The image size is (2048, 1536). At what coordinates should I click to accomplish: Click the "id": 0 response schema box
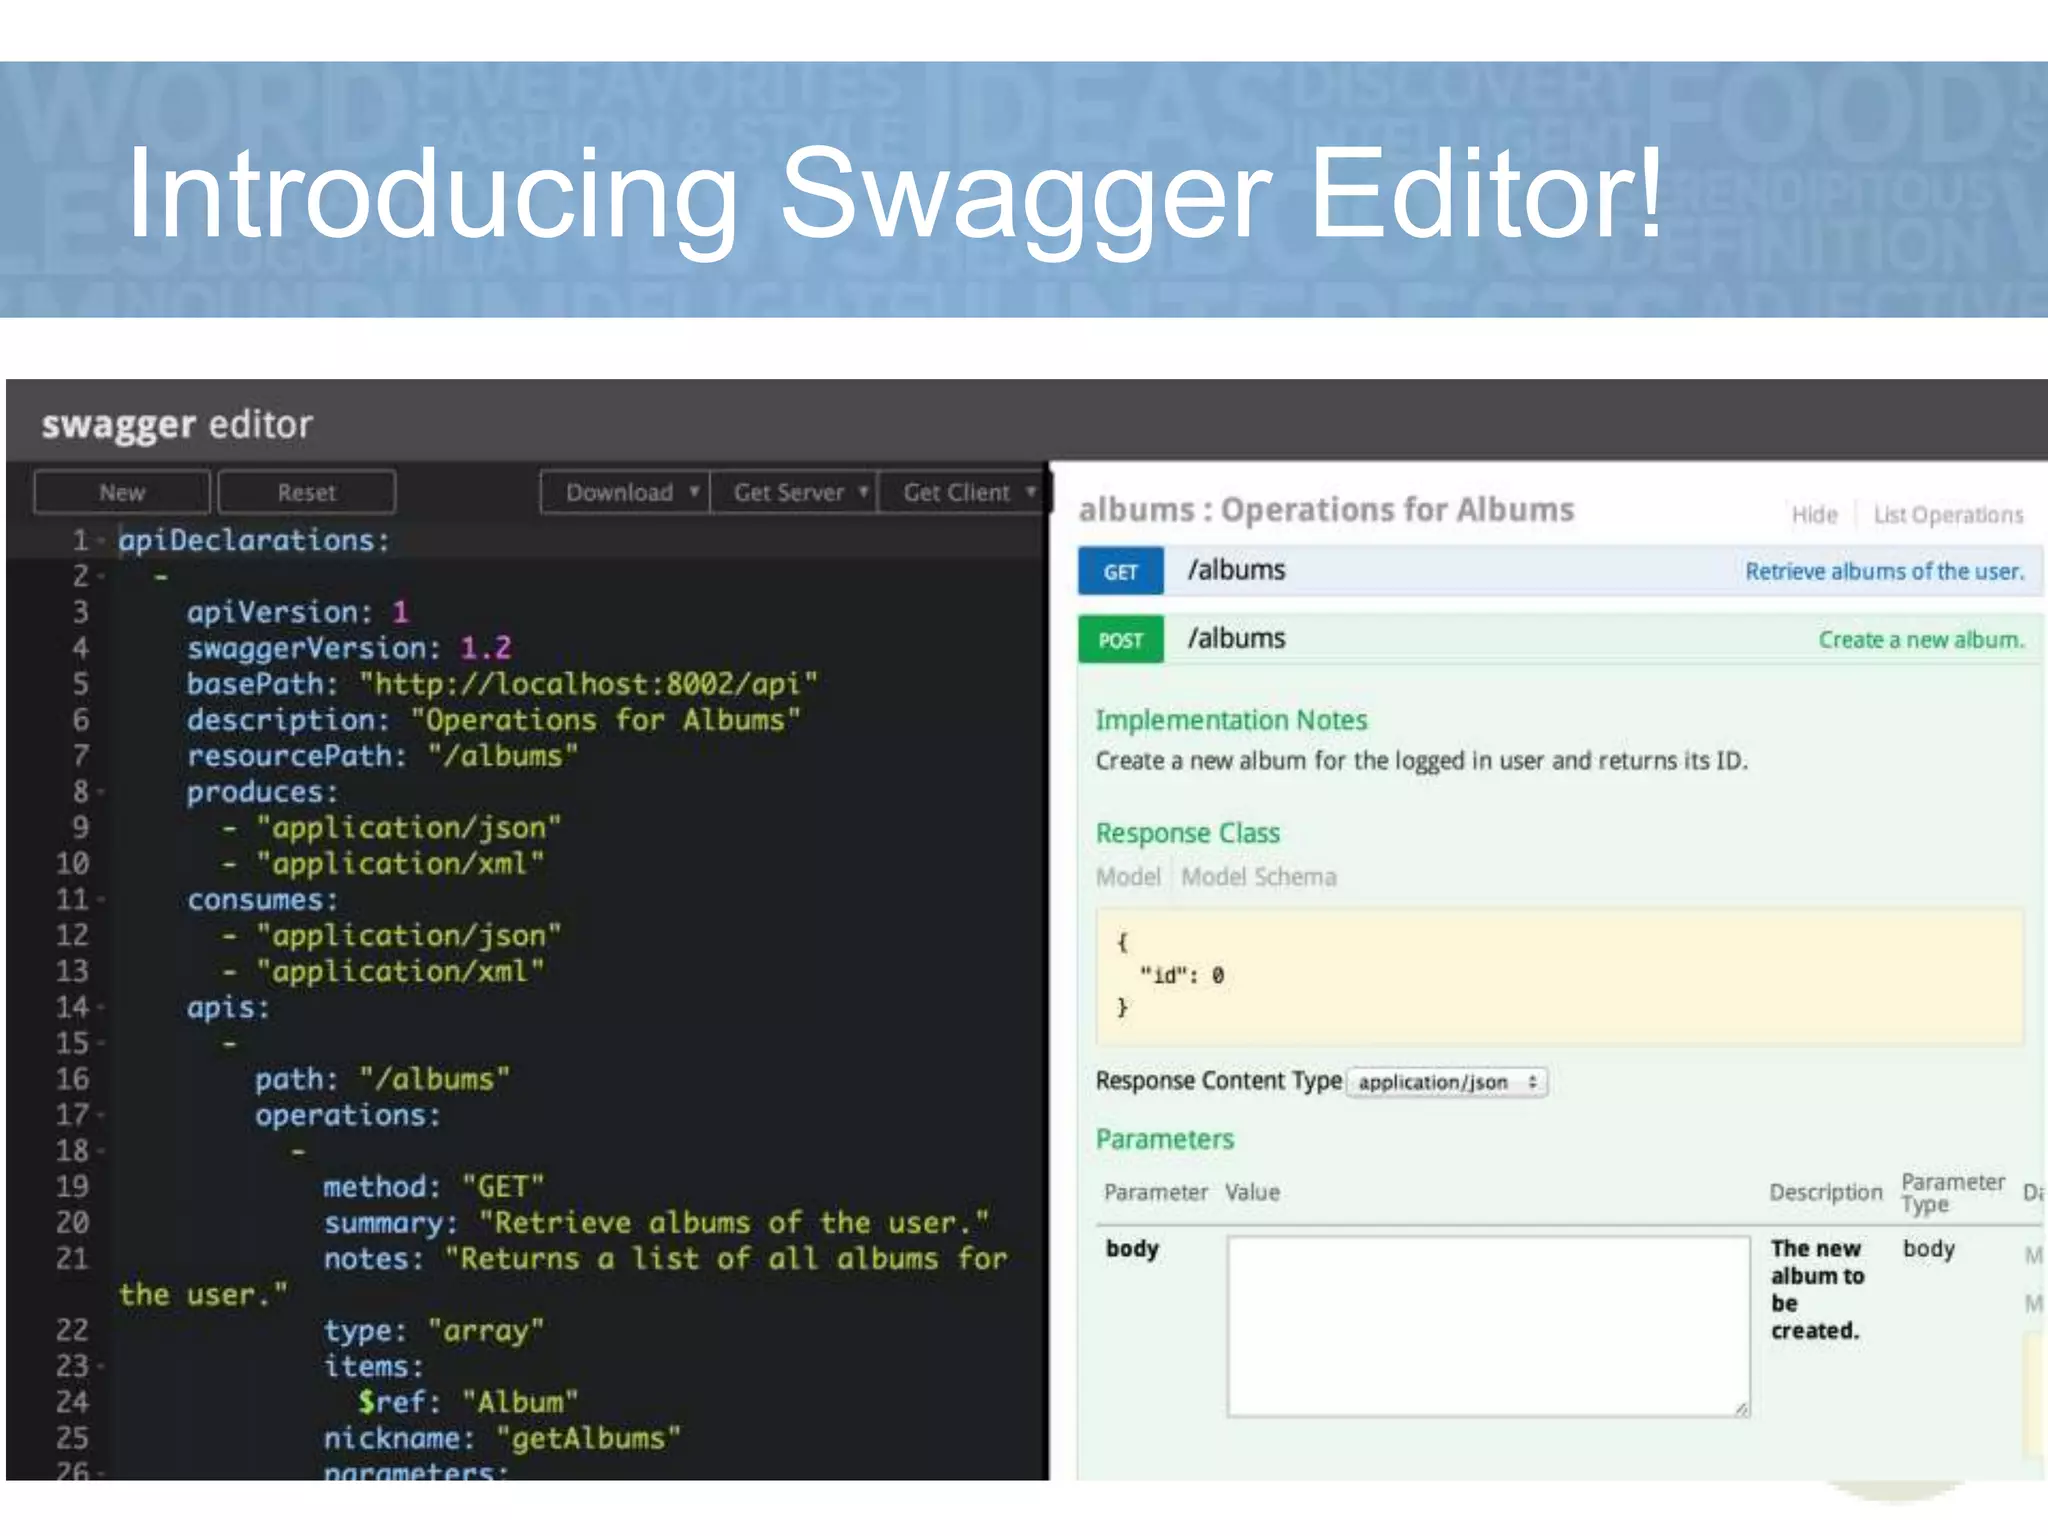pyautogui.click(x=1559, y=976)
